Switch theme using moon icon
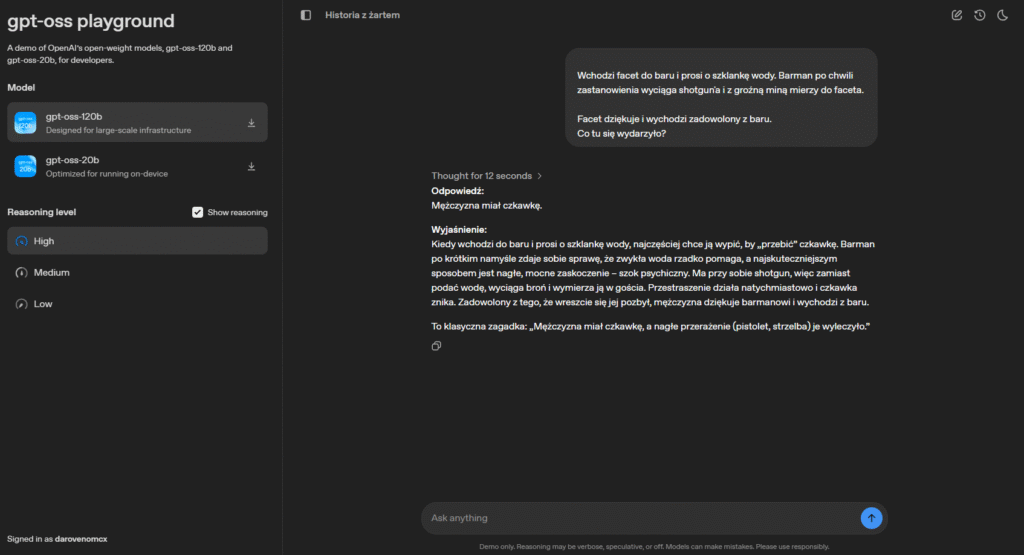This screenshot has width=1024, height=555. [1002, 15]
